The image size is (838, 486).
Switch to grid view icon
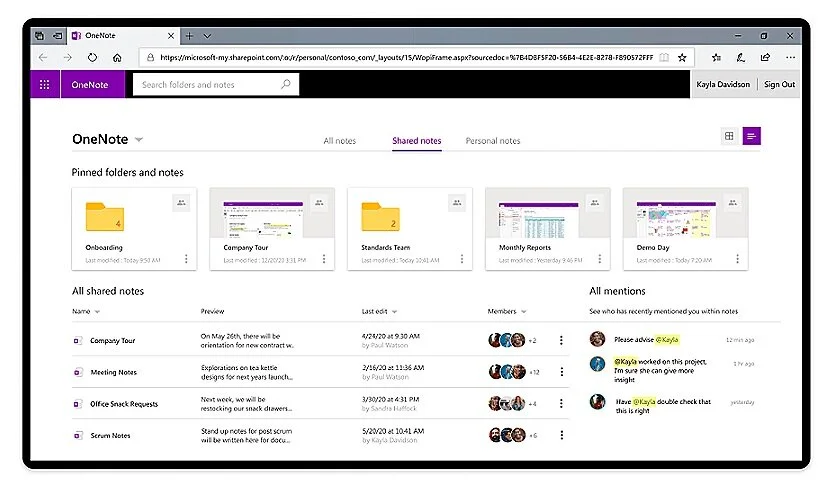[x=729, y=136]
